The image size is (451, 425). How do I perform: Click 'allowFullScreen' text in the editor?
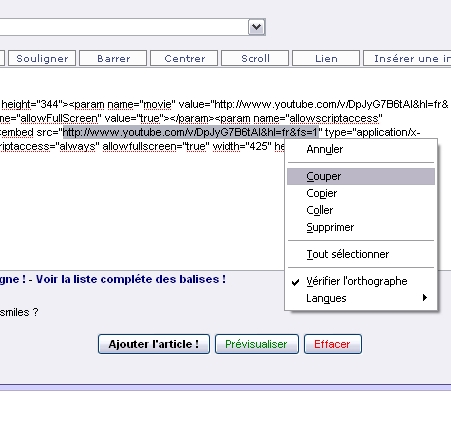coord(59,118)
